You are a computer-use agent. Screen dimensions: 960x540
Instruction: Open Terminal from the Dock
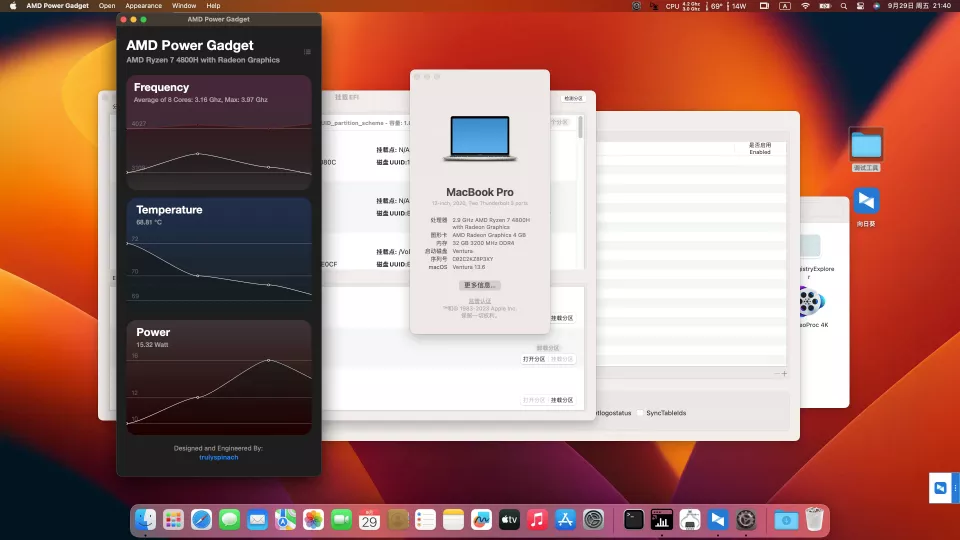(633, 520)
